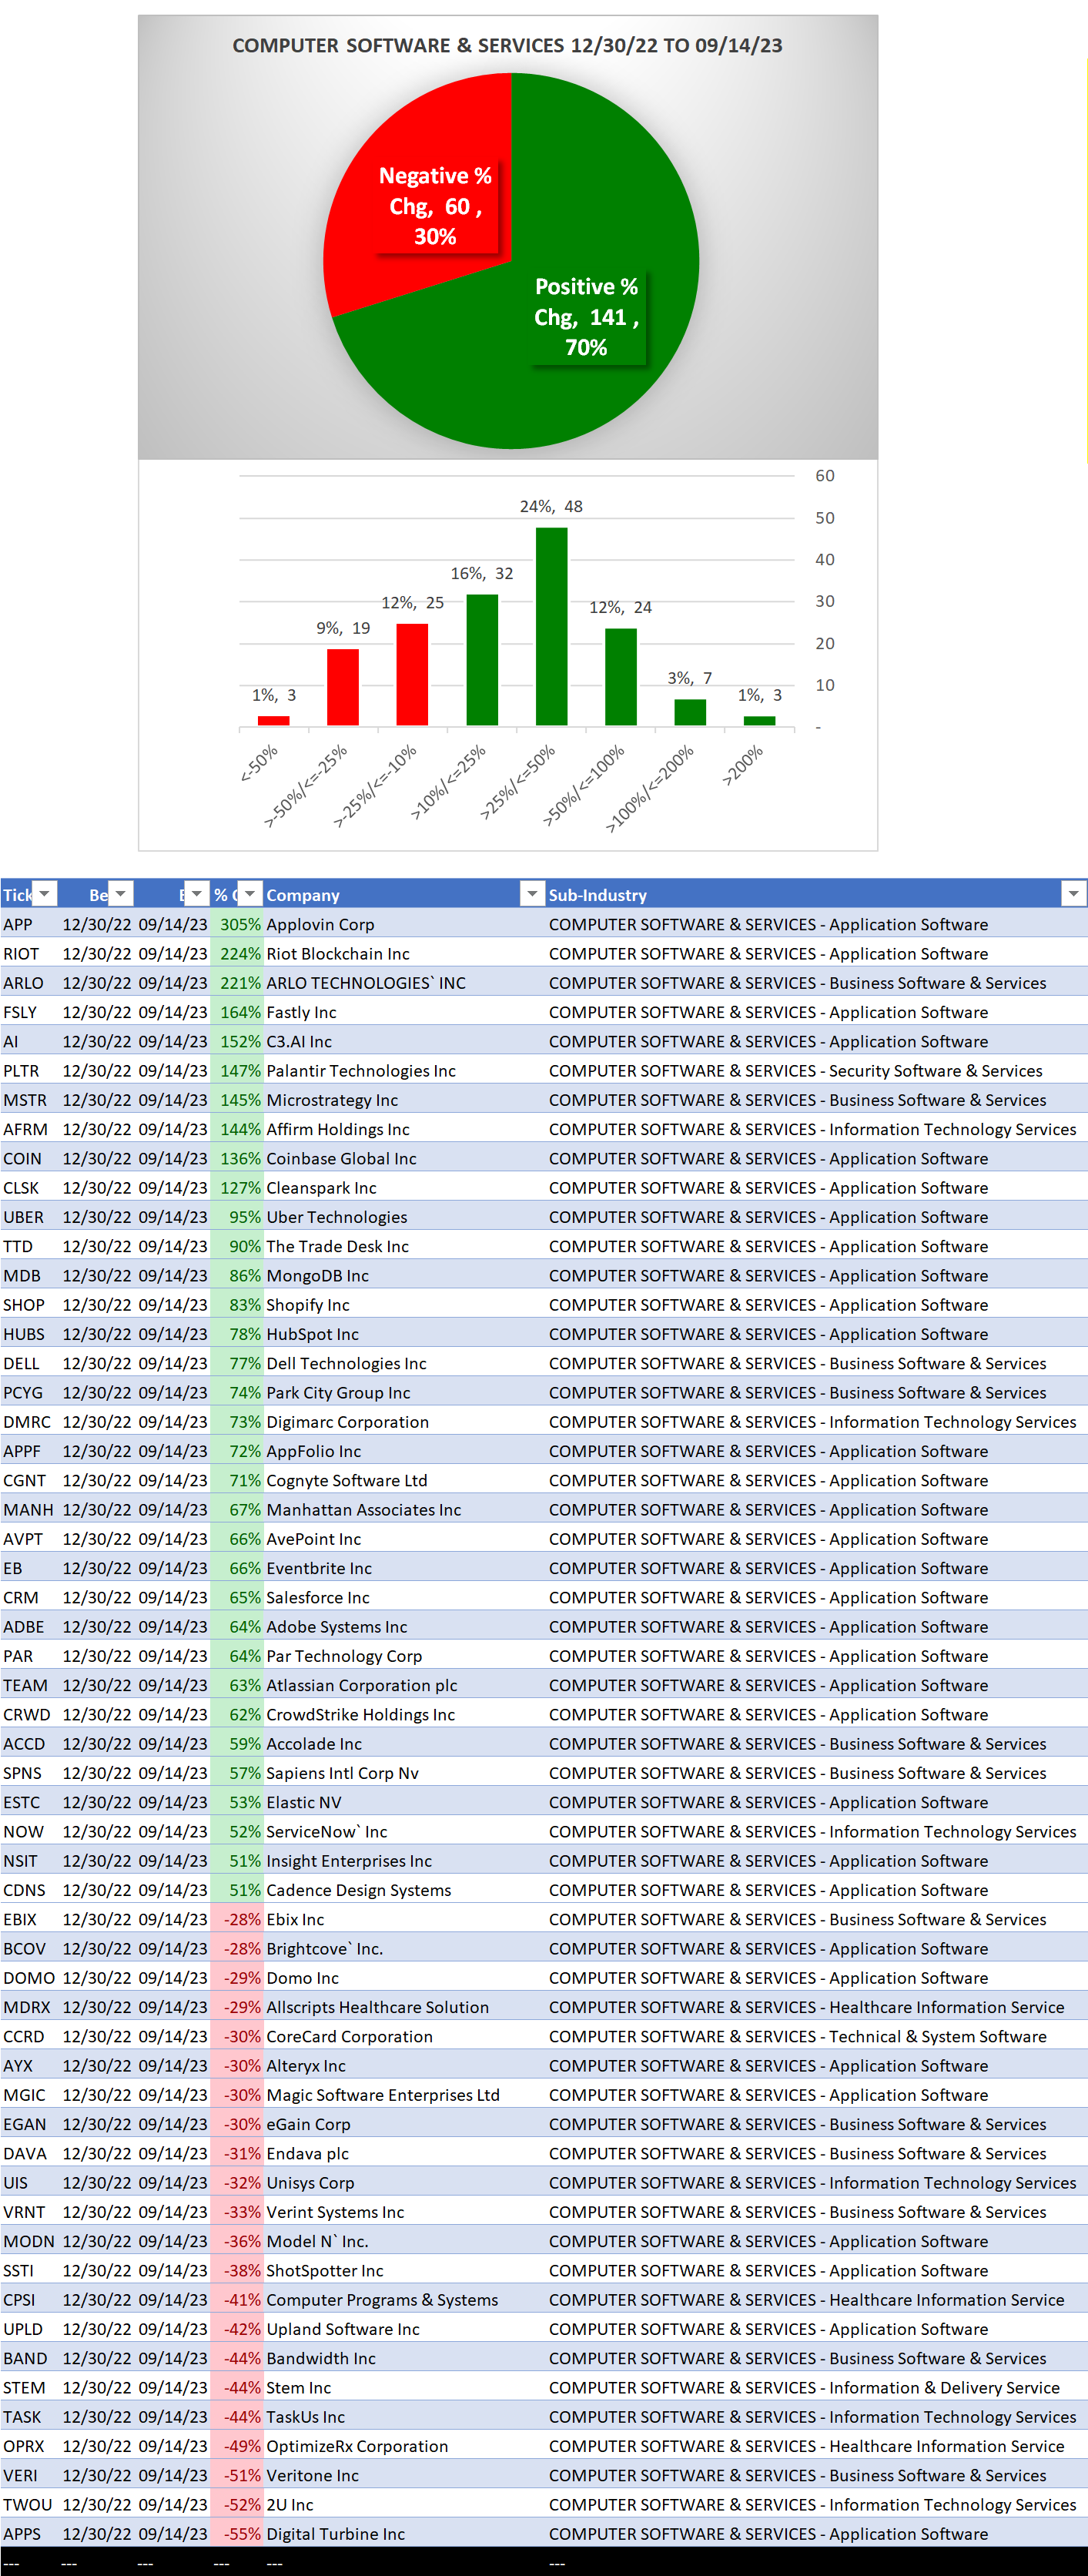Viewport: 1088px width, 2576px height.
Task: Open the % Chg column filter dropdown
Action: pos(250,894)
